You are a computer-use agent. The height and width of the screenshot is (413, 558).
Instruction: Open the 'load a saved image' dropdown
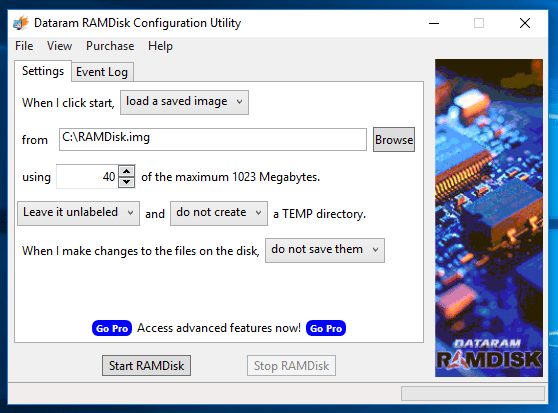pyautogui.click(x=184, y=102)
